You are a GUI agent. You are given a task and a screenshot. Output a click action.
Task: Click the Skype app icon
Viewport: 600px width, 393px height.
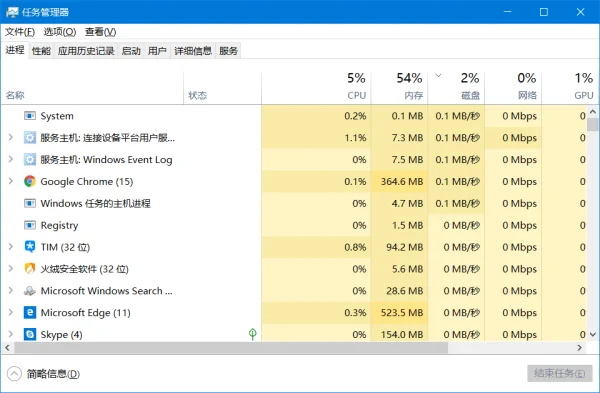pyautogui.click(x=30, y=334)
